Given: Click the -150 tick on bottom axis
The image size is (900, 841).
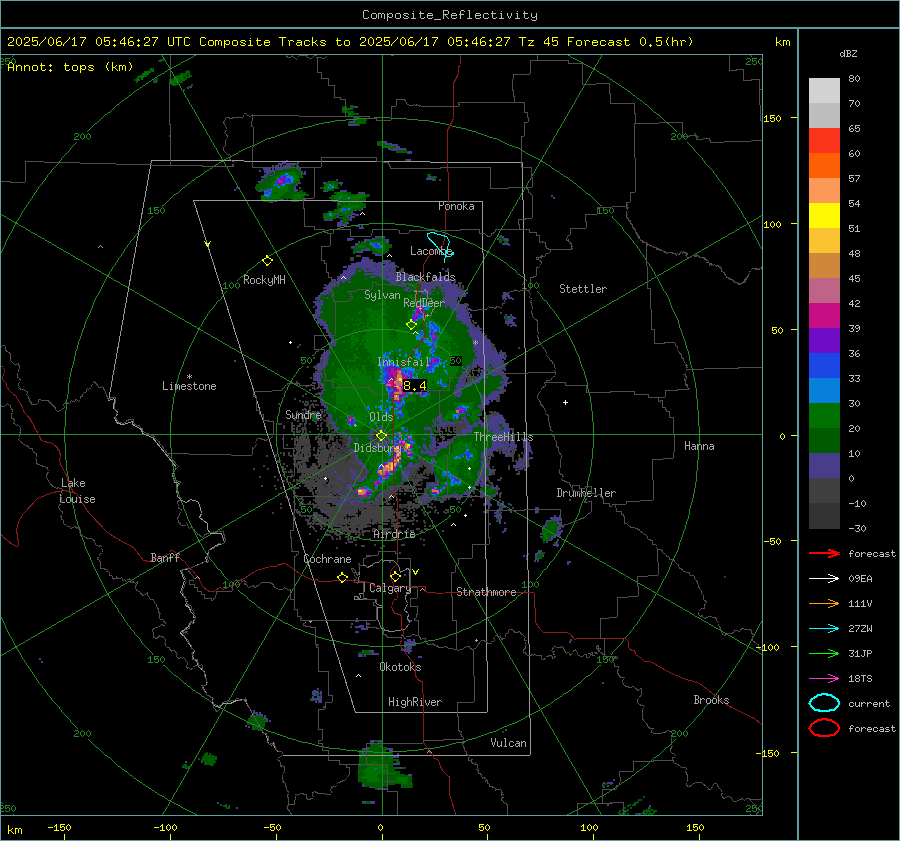Looking at the screenshot, I should 59,827.
